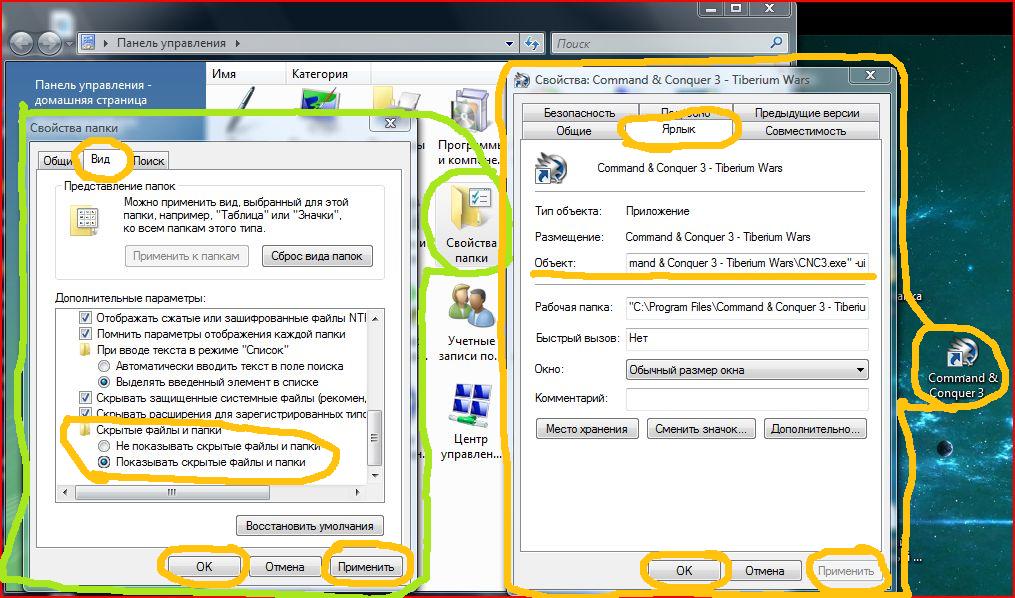Click the Объект target input field
The width and height of the screenshot is (1015, 598).
(747, 263)
